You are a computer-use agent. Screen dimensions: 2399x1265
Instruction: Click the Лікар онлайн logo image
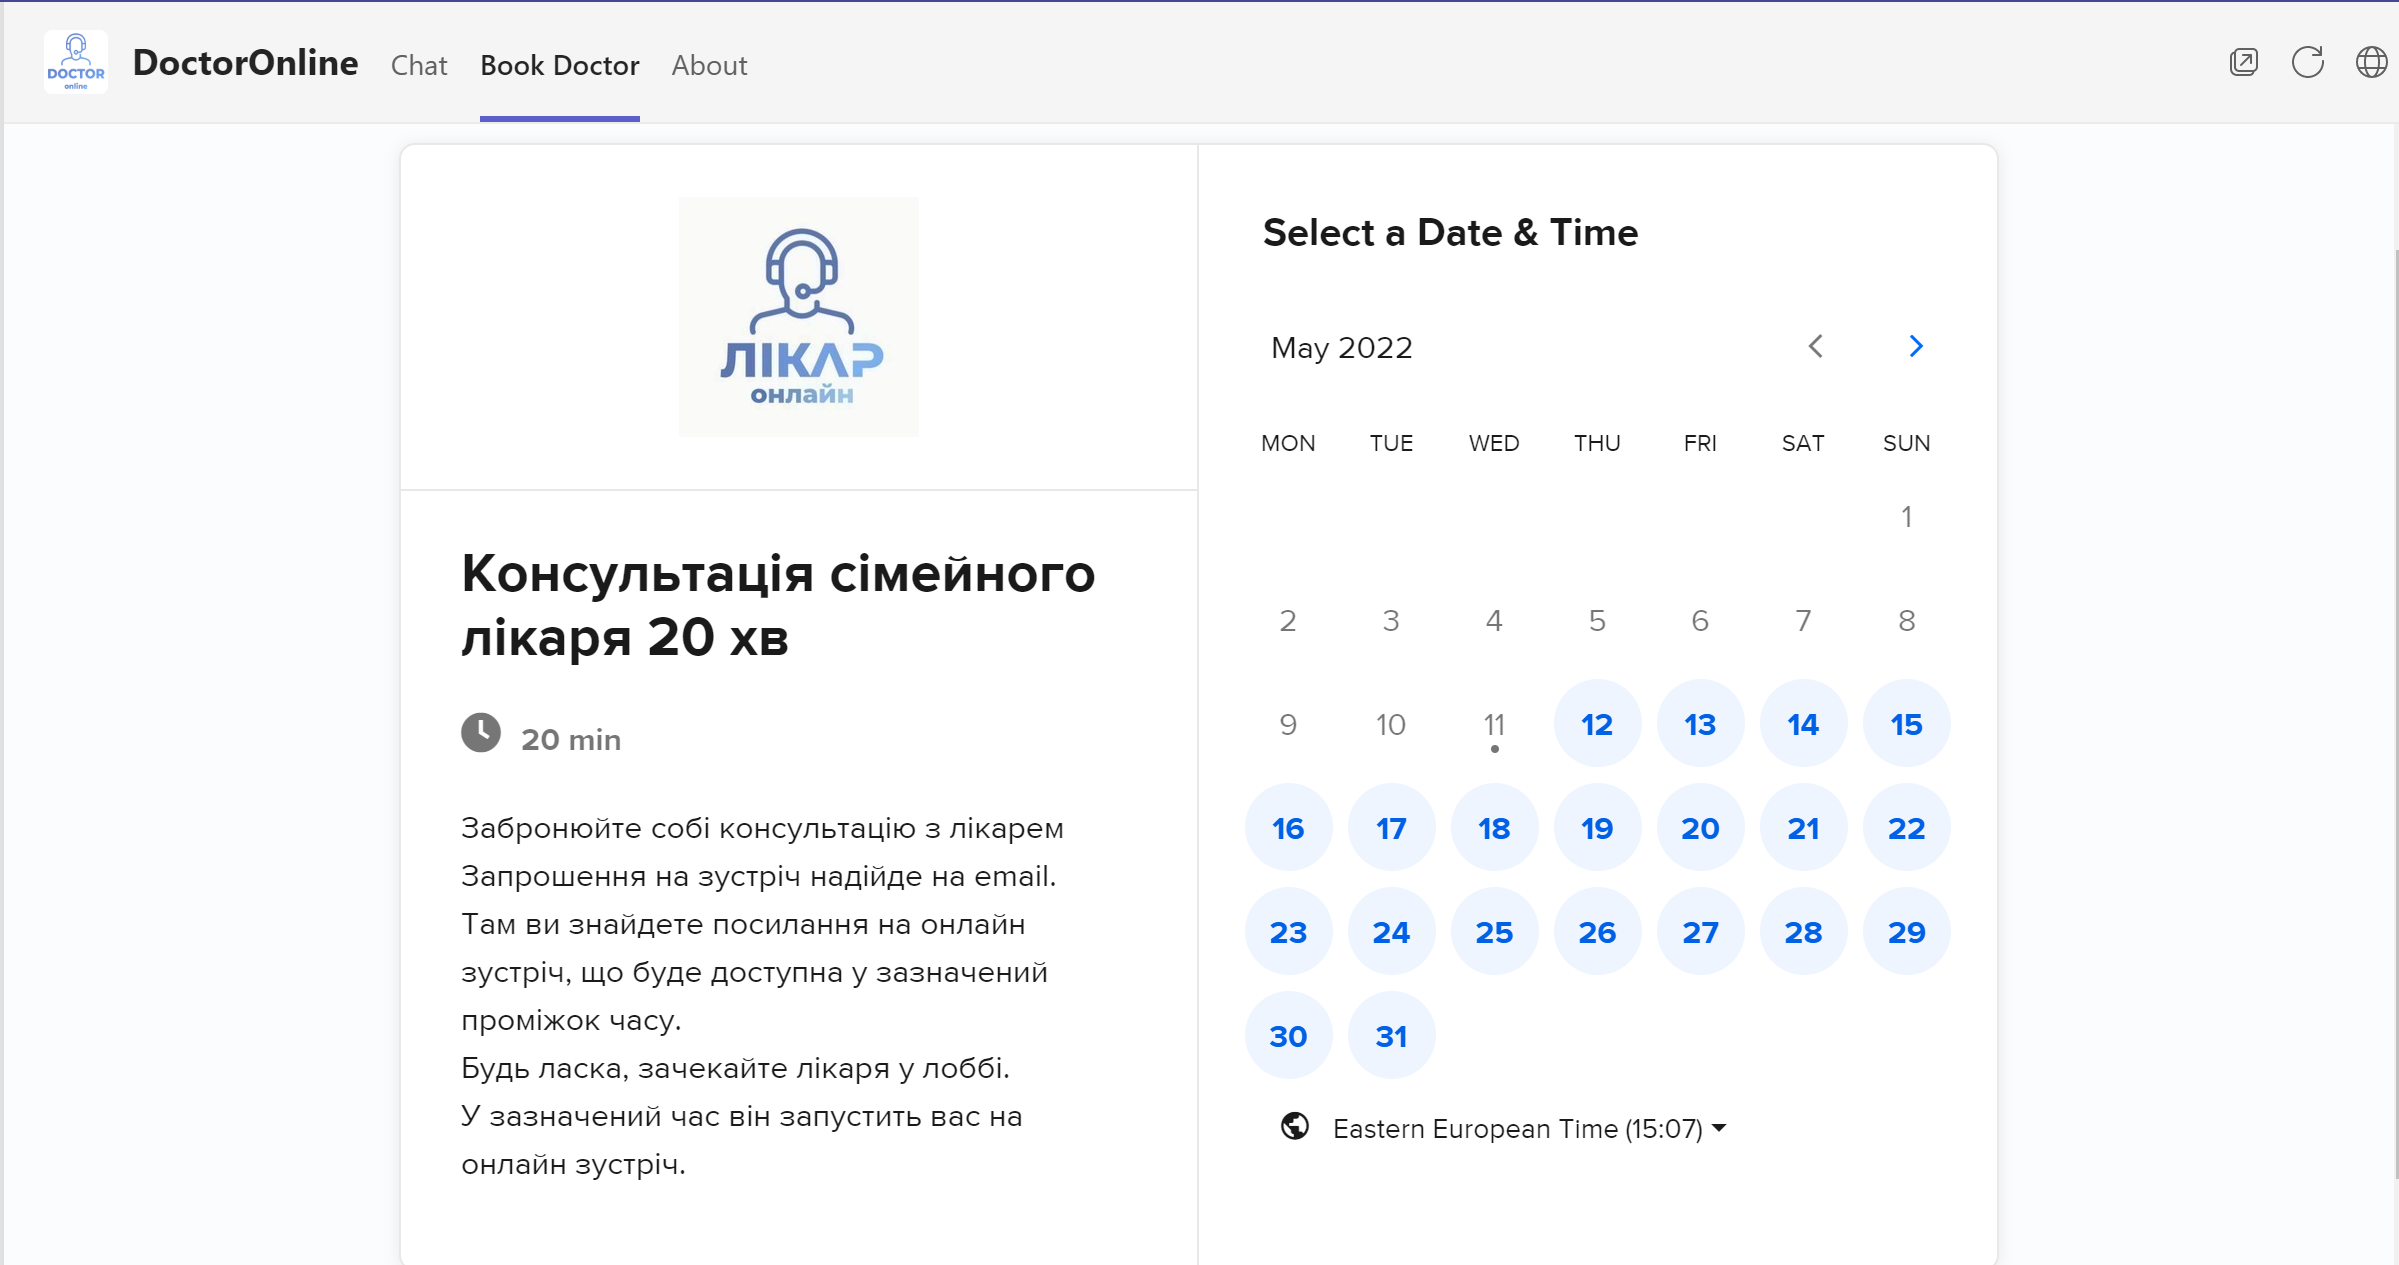(798, 317)
